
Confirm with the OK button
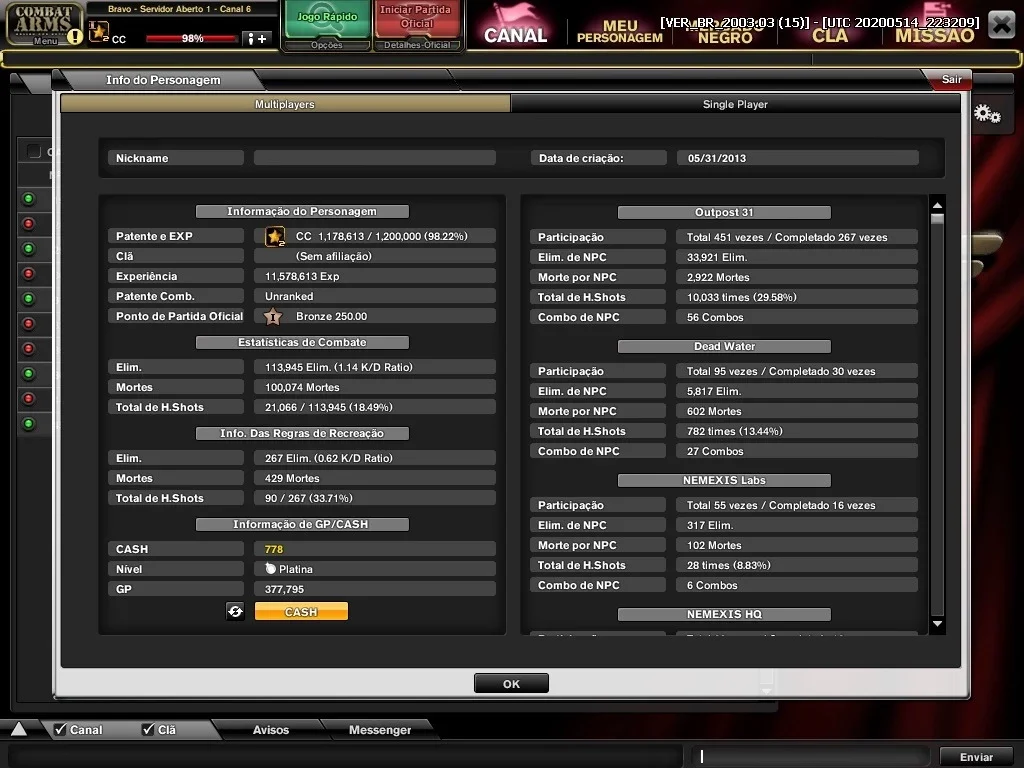coord(511,683)
